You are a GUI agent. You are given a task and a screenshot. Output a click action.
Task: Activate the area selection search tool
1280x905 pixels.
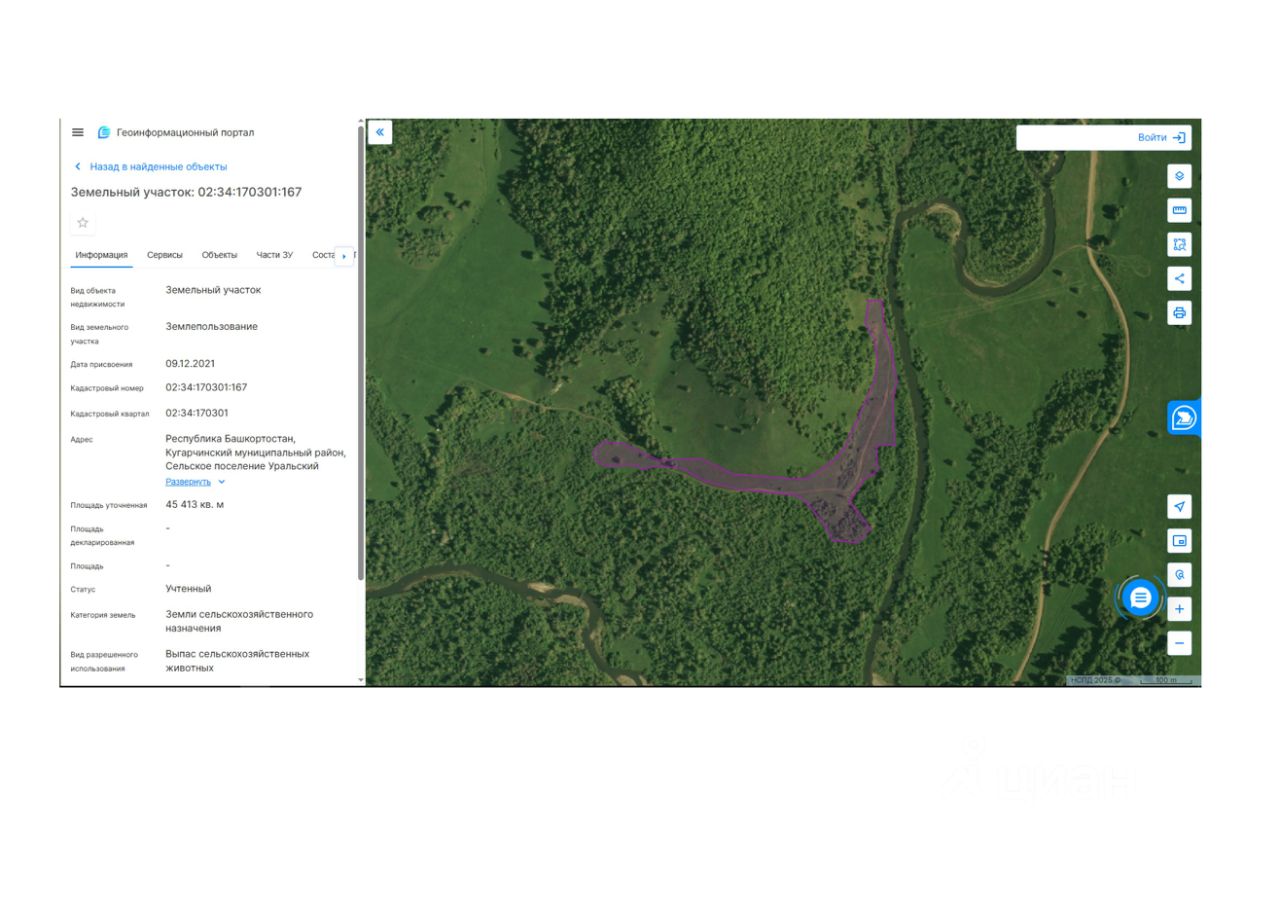pos(1179,244)
